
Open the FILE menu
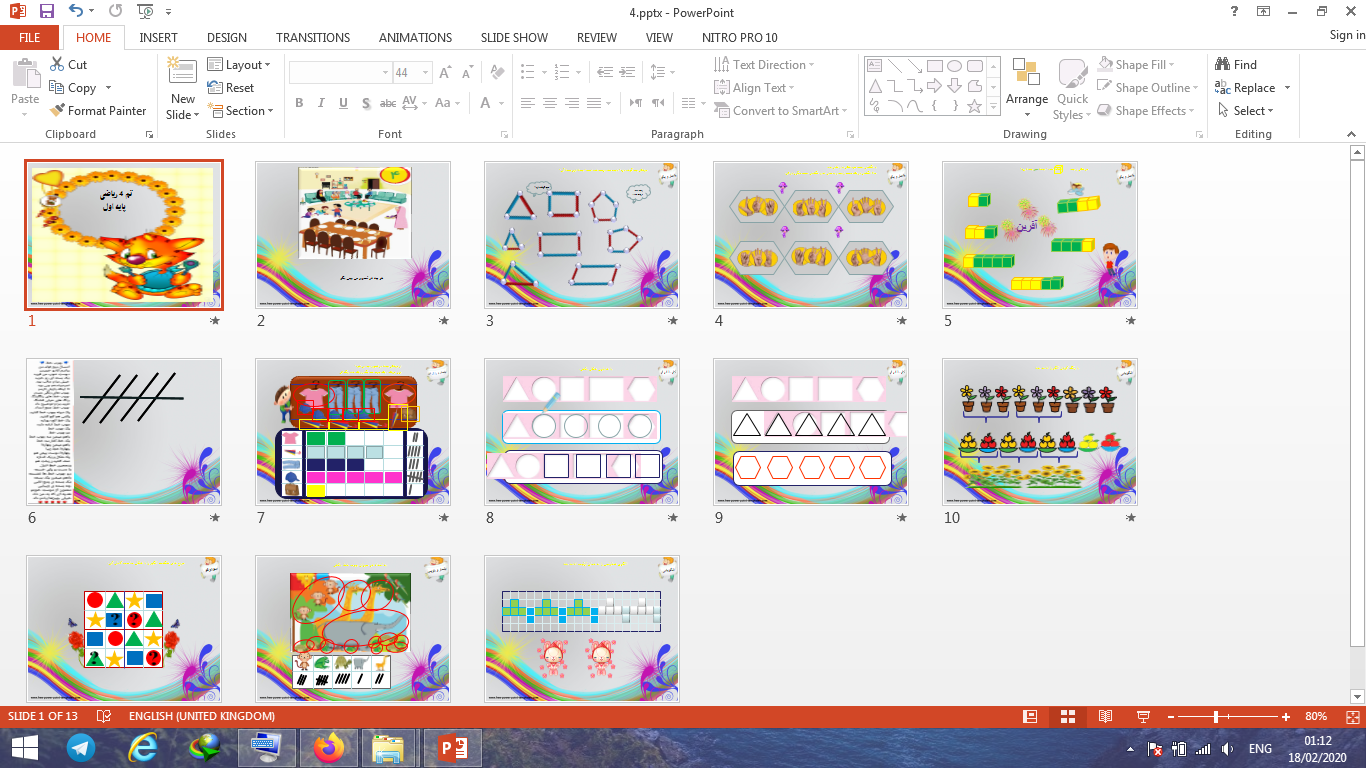30,37
